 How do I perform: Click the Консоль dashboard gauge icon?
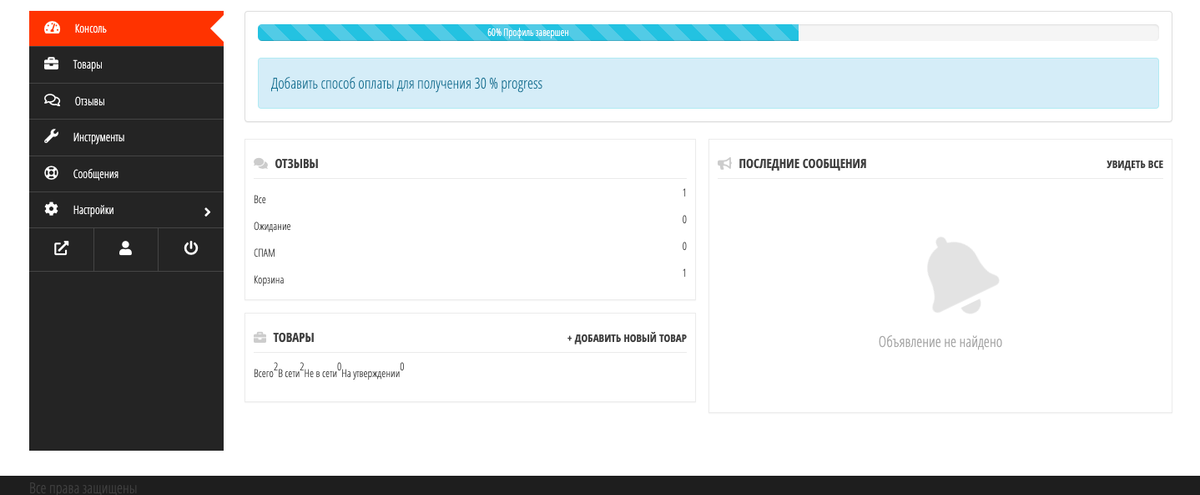tap(51, 28)
